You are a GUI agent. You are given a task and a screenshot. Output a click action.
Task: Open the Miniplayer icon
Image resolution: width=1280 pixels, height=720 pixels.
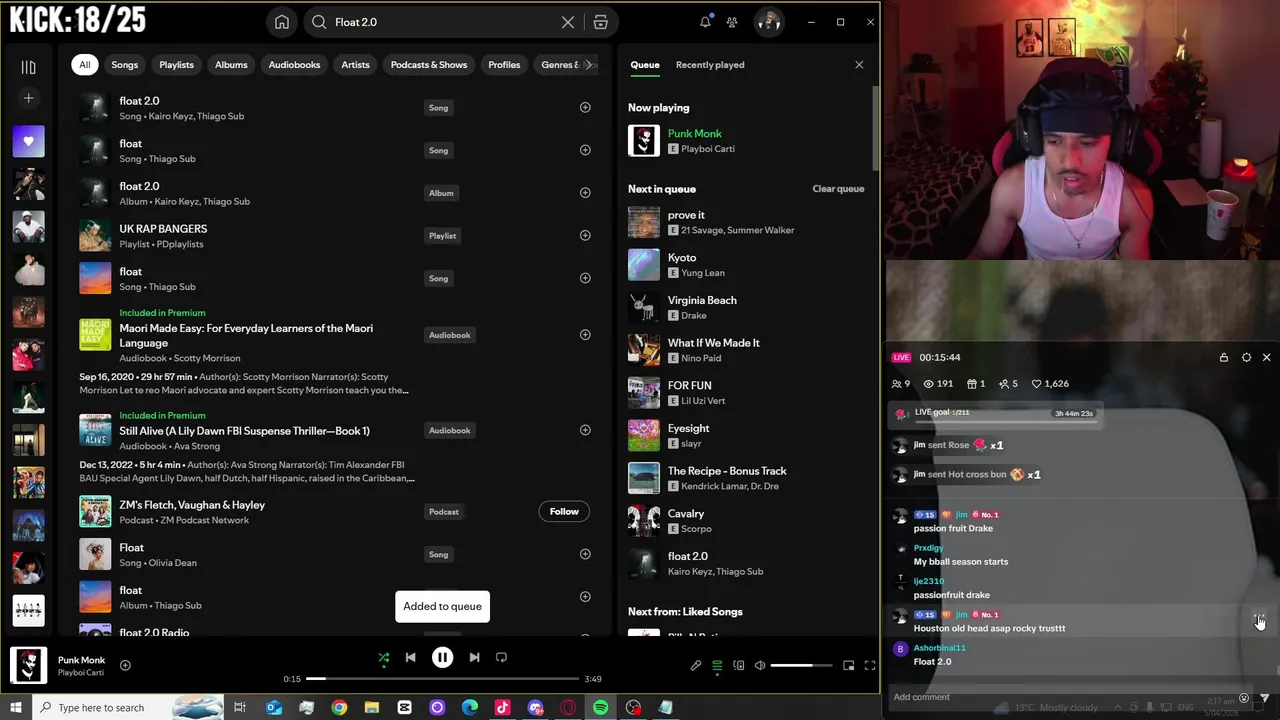pyautogui.click(x=848, y=665)
